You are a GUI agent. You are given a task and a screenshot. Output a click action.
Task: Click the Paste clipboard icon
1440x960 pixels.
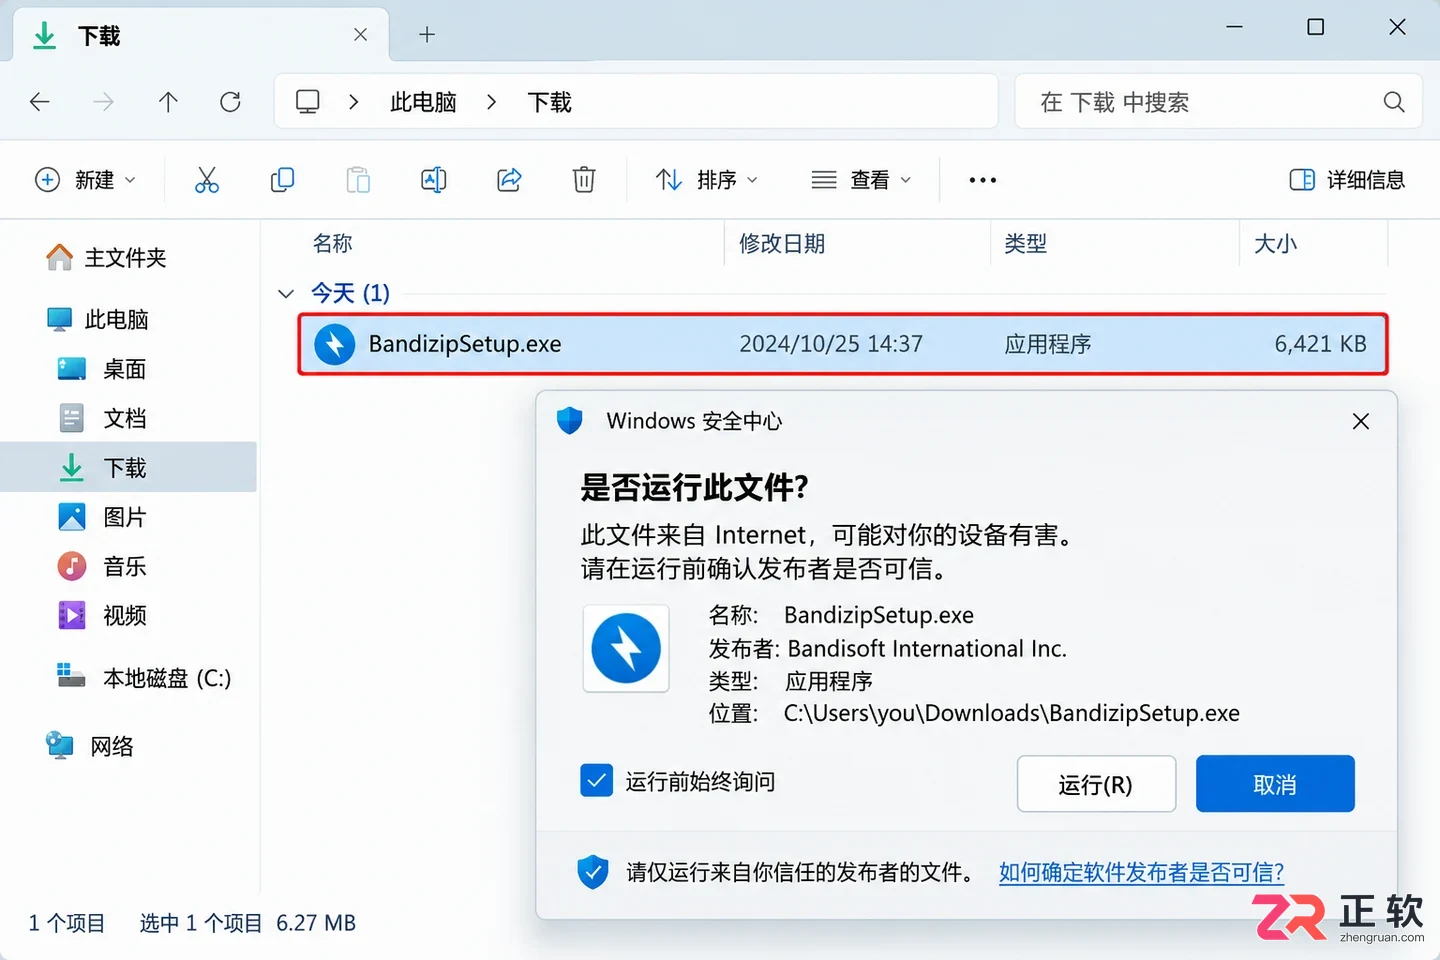358,180
